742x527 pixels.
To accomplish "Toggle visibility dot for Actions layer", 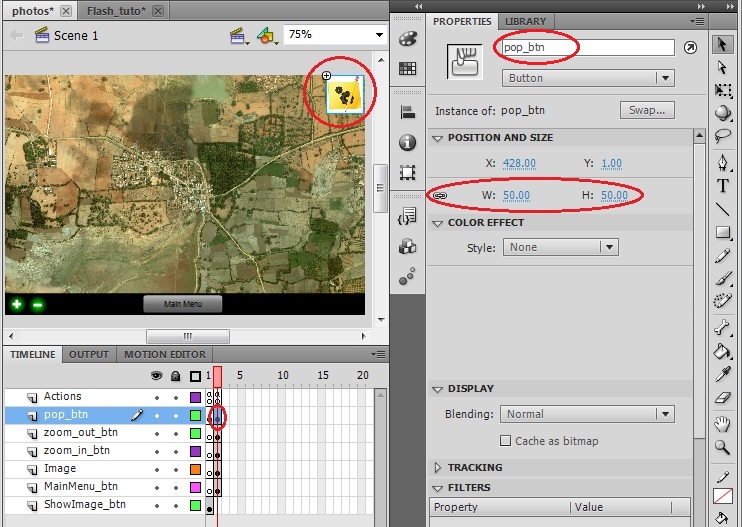I will (x=157, y=397).
